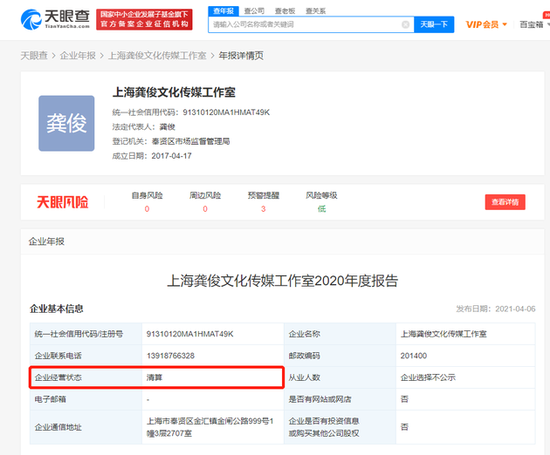This screenshot has width=550, height=455.
Task: Click the 清算 business status cell
Action: click(x=213, y=377)
